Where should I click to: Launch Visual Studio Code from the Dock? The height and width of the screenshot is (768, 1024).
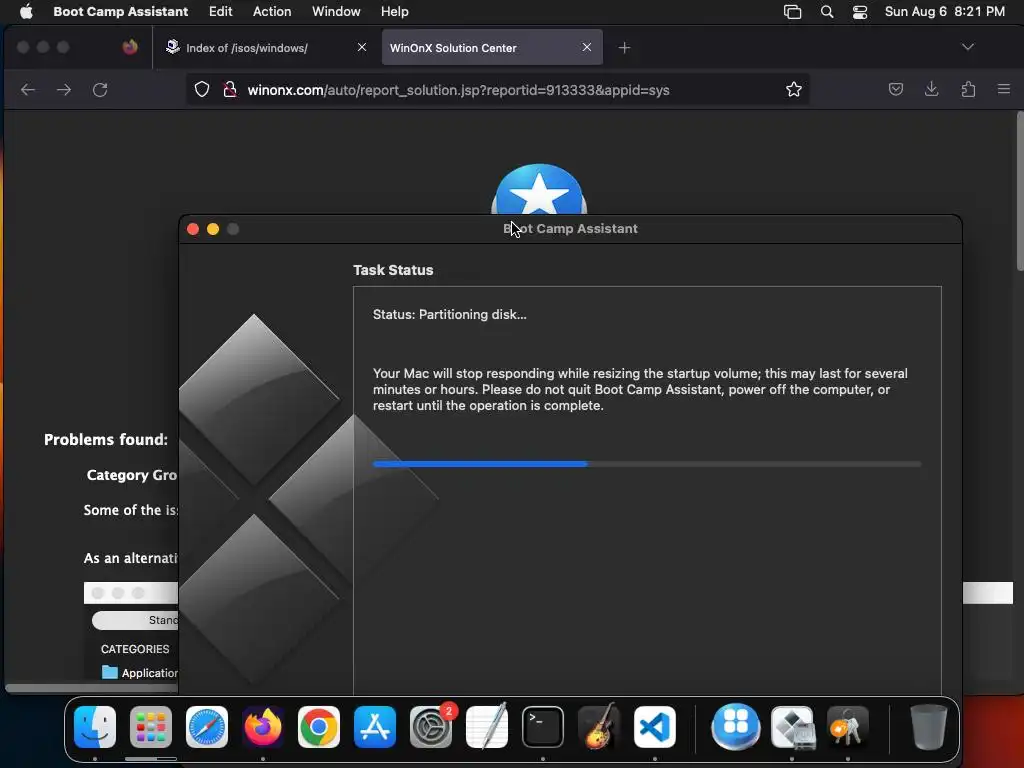[654, 726]
